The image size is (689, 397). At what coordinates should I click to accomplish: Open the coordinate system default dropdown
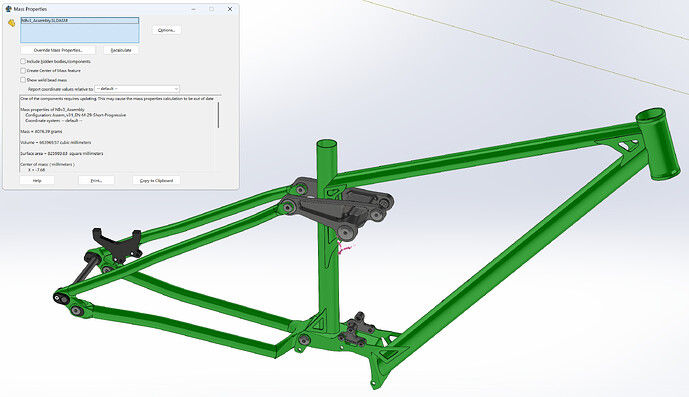click(x=137, y=89)
